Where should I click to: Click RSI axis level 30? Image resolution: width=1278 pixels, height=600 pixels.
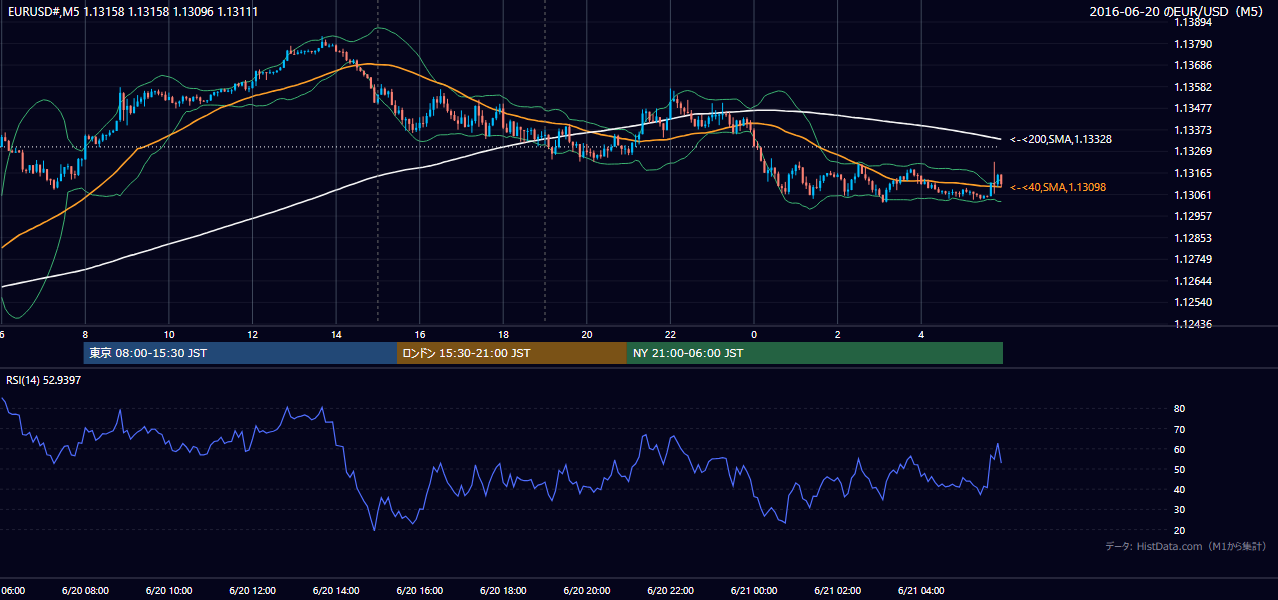pos(1179,510)
